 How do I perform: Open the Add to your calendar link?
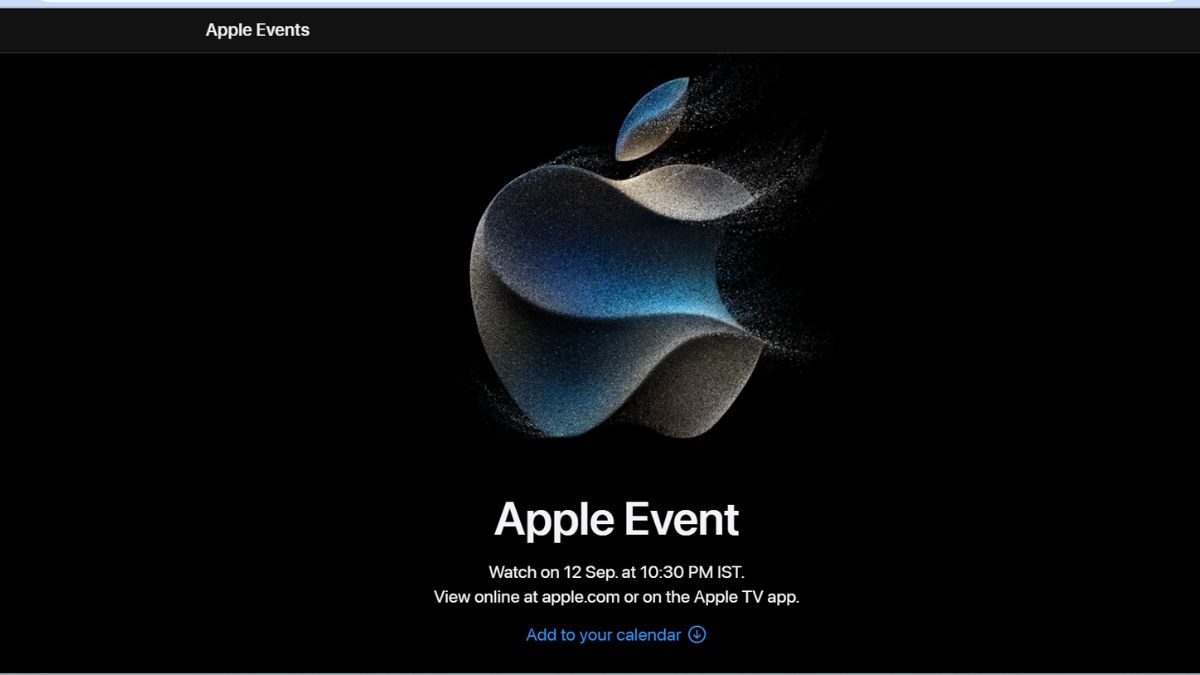(604, 635)
